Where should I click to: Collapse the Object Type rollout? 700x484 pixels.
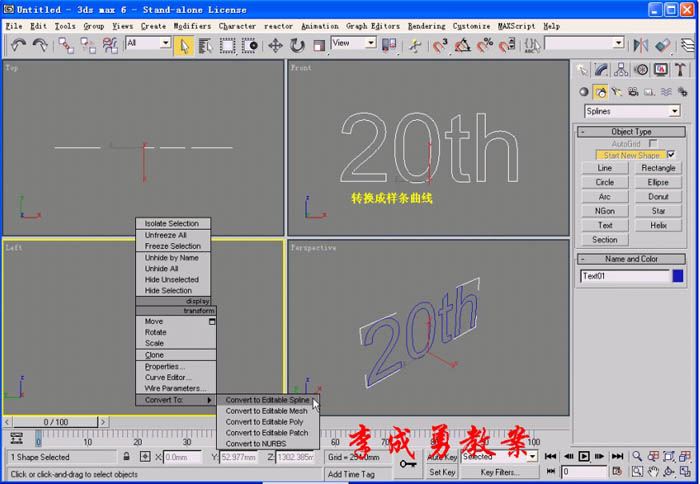[x=631, y=132]
